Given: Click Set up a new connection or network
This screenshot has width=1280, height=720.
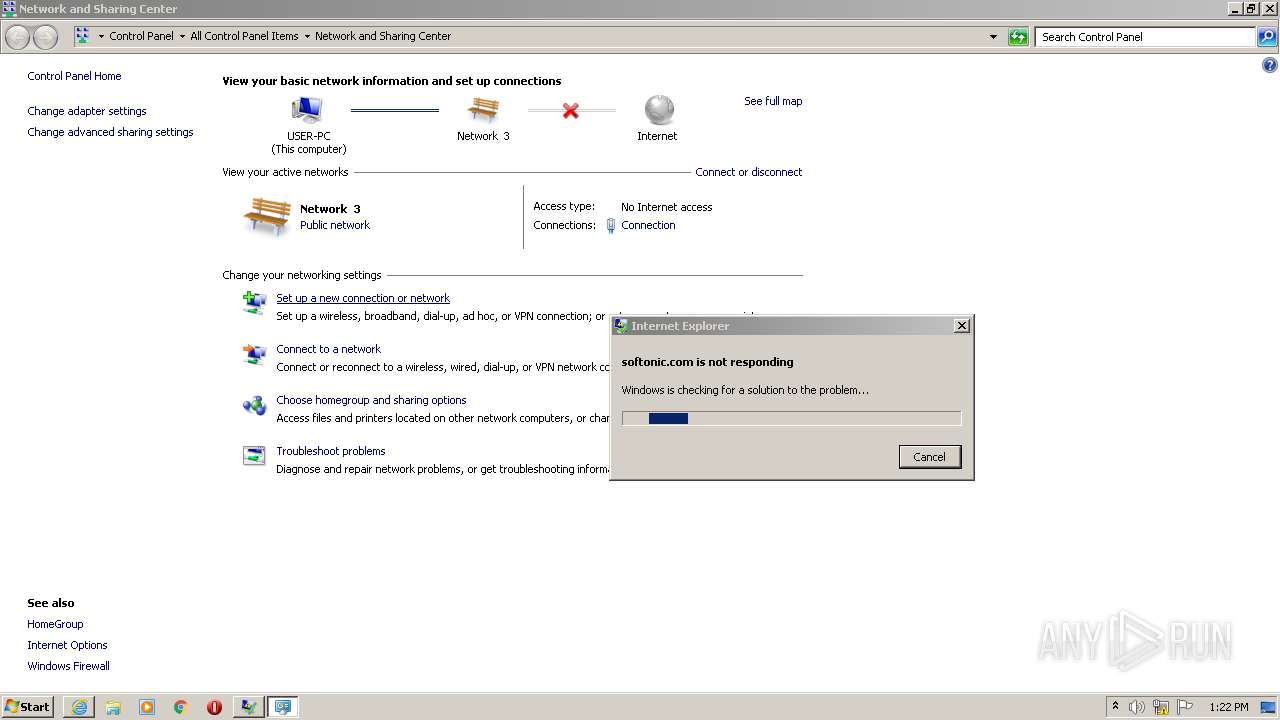Looking at the screenshot, I should [363, 298].
